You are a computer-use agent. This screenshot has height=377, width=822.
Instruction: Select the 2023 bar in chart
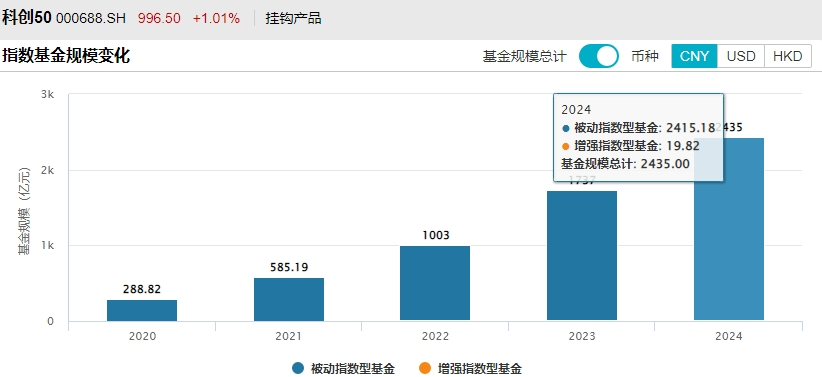582,255
